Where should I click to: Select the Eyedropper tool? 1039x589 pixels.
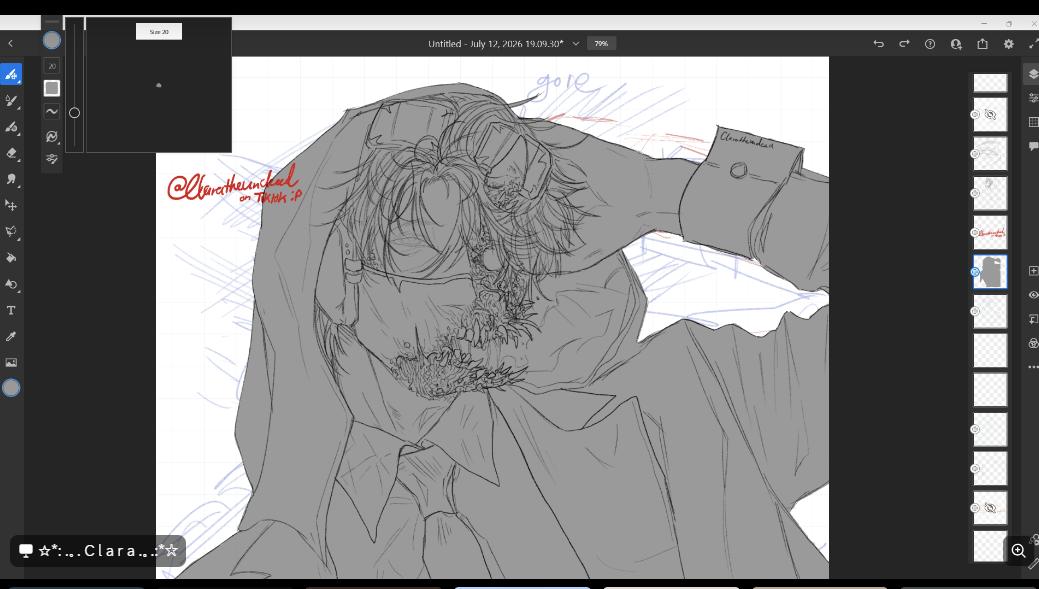tap(11, 337)
